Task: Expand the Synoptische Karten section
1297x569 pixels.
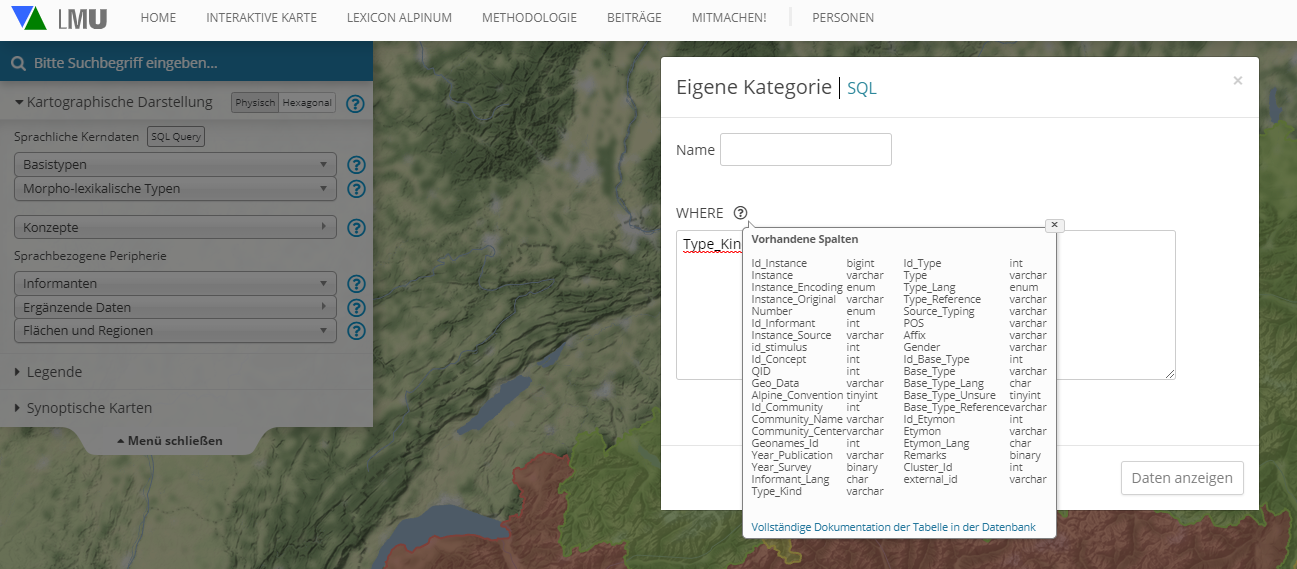Action: (92, 408)
